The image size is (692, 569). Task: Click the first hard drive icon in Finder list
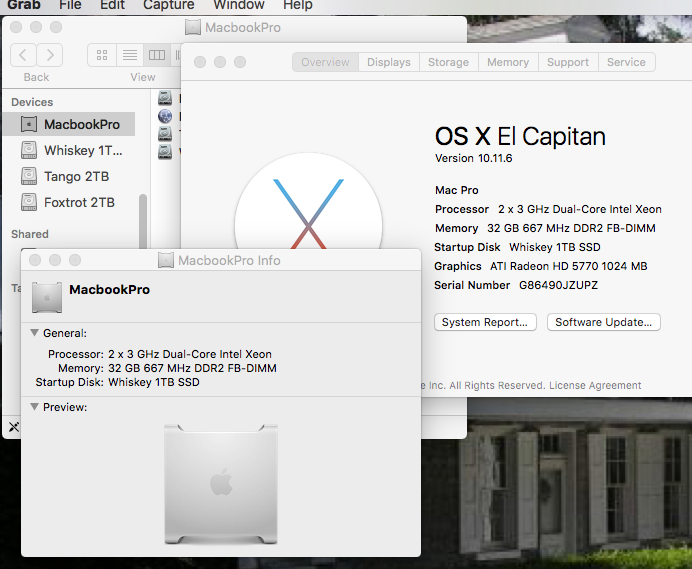(165, 98)
